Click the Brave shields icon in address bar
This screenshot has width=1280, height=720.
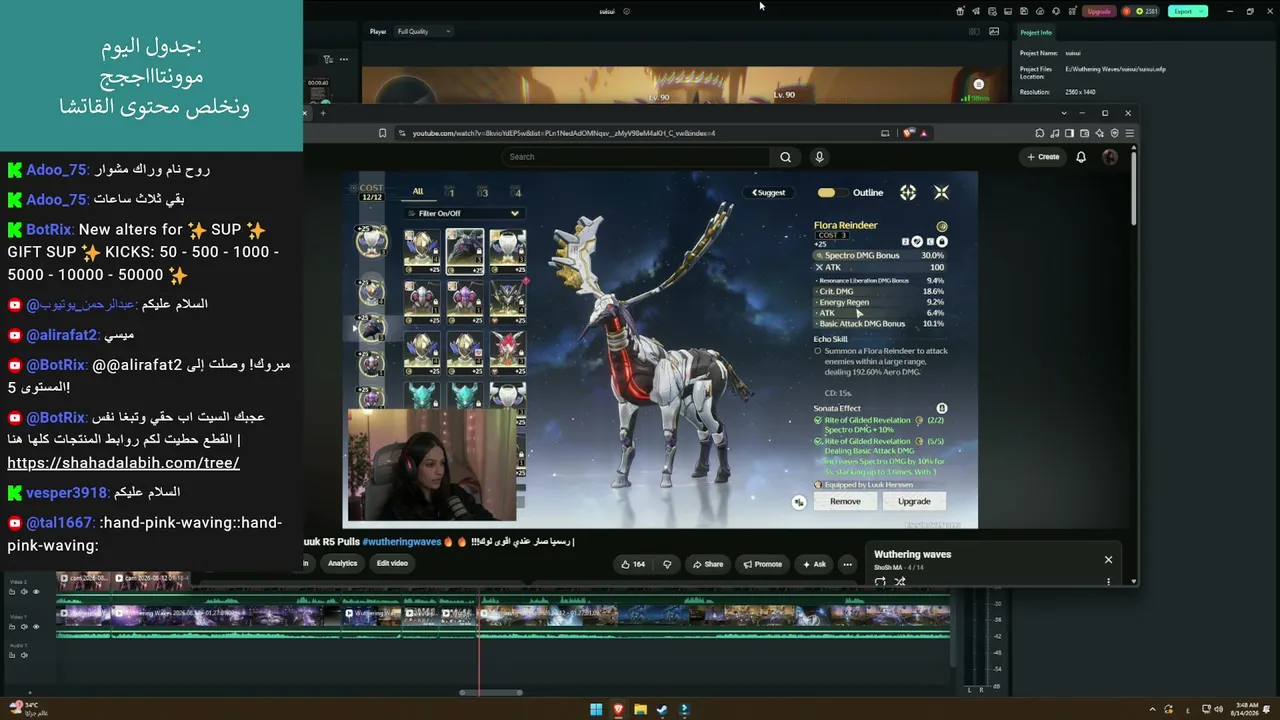tap(908, 133)
